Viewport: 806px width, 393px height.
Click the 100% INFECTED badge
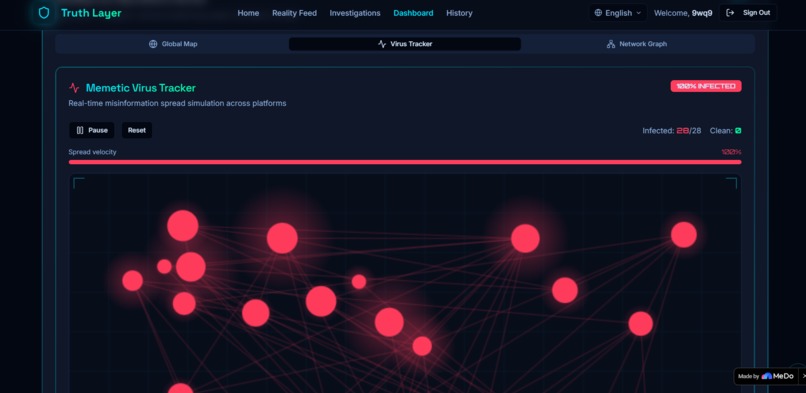(x=706, y=86)
